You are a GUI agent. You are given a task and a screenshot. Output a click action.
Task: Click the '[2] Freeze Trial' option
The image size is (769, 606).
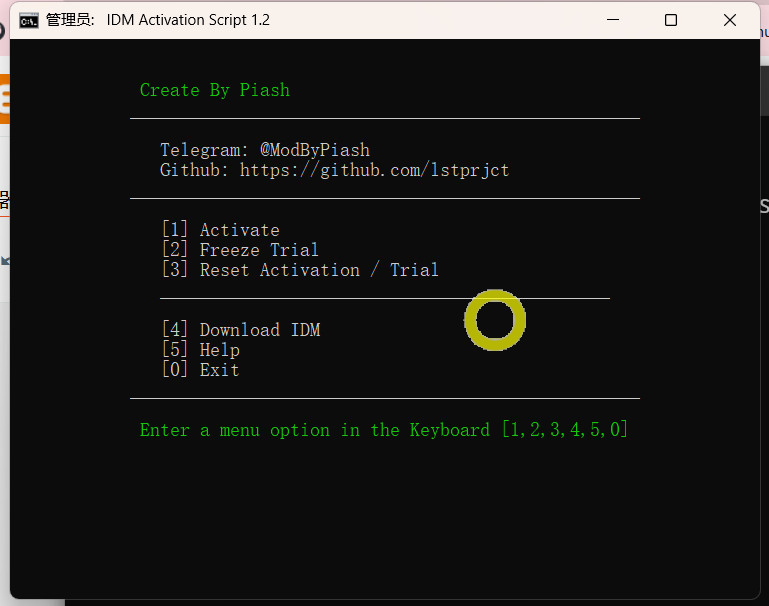[x=240, y=250]
